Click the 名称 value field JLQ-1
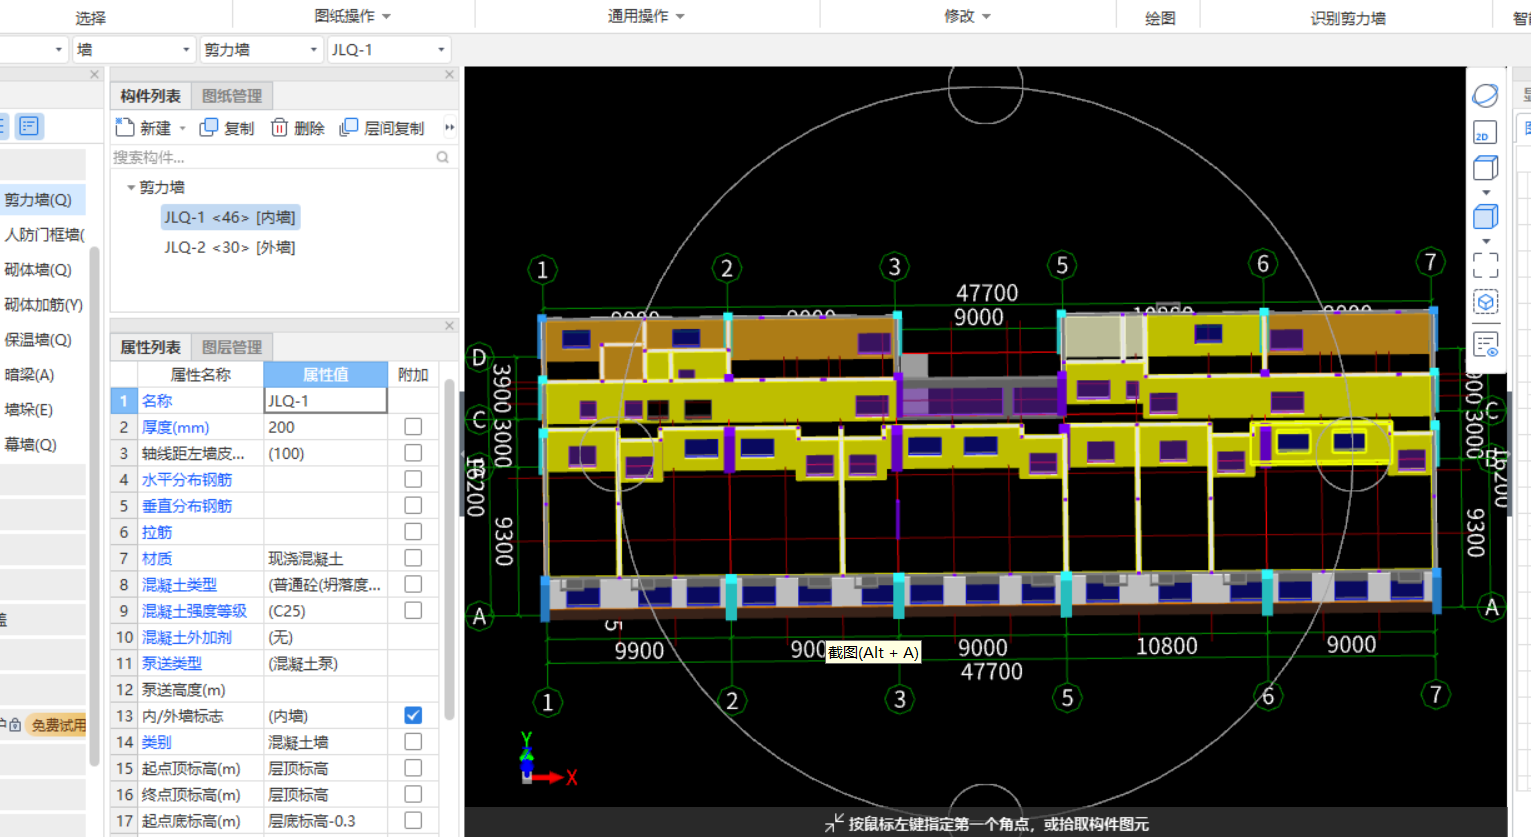The image size is (1531, 837). pos(325,400)
